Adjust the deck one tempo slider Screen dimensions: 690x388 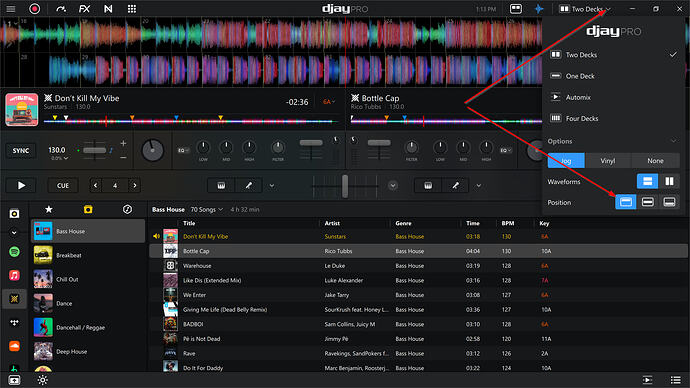coord(94,150)
